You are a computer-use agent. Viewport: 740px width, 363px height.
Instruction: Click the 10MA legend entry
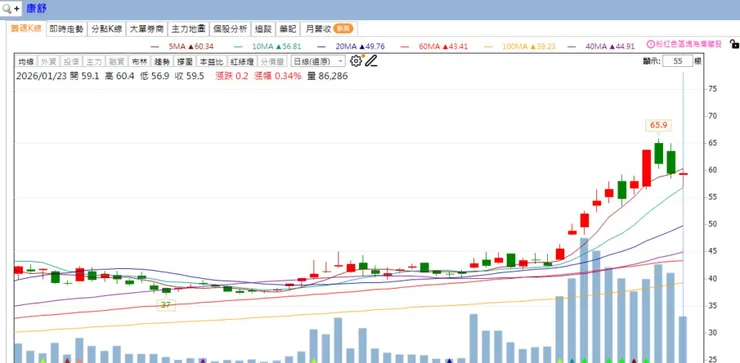(x=268, y=46)
